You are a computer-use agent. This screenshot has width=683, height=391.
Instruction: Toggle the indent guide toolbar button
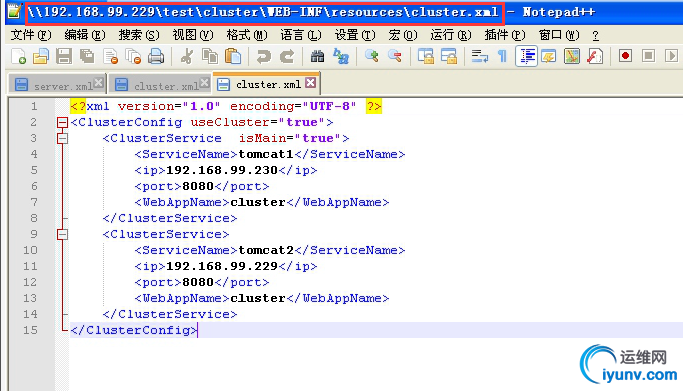[x=526, y=56]
